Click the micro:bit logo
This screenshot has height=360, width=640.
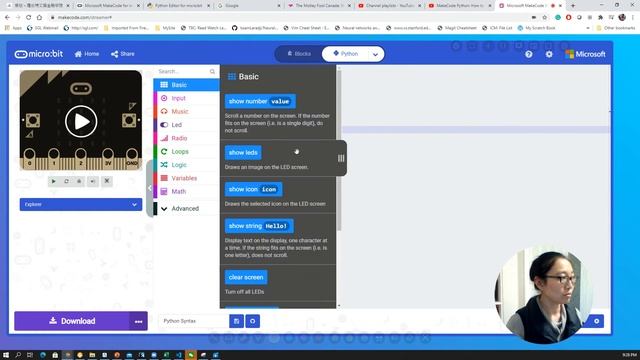tap(39, 54)
